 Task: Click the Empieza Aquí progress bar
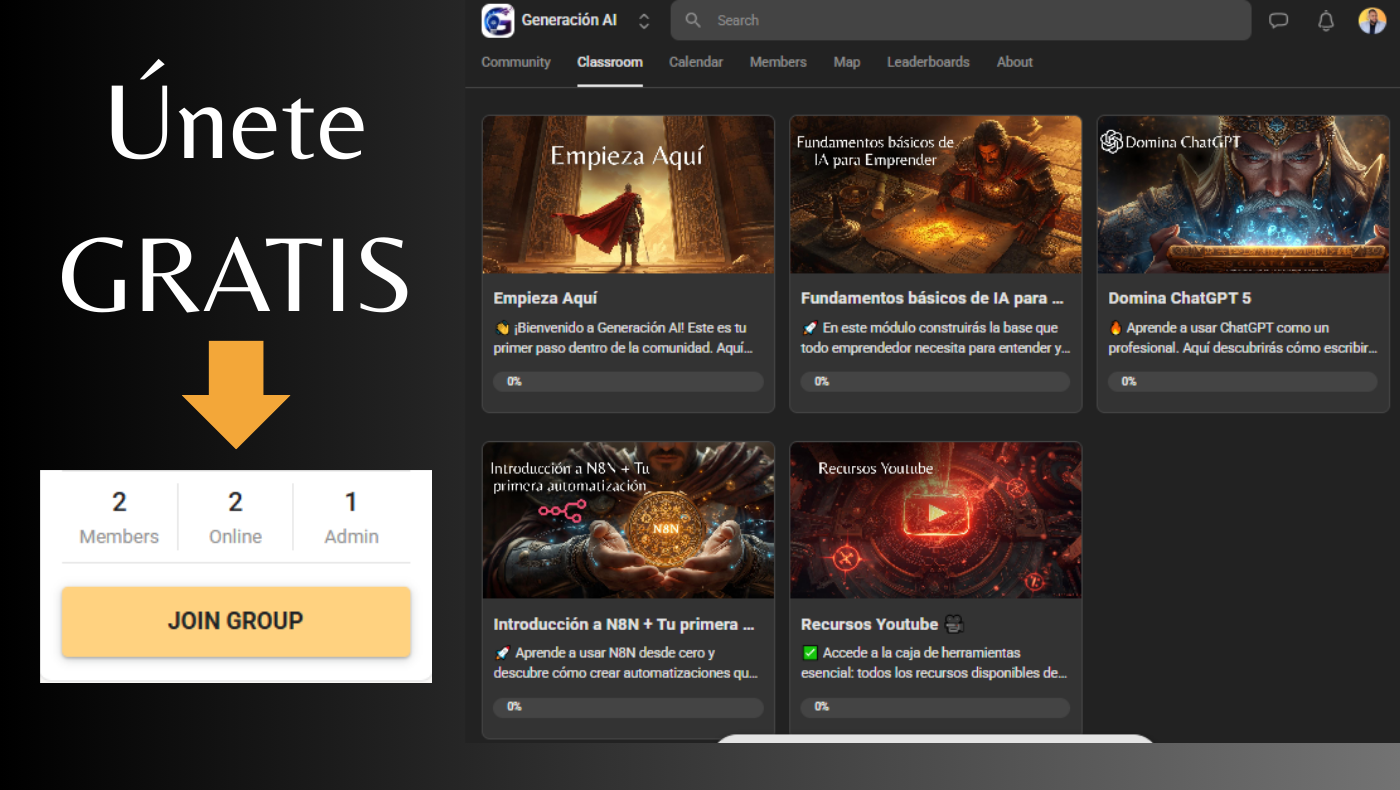(x=628, y=381)
